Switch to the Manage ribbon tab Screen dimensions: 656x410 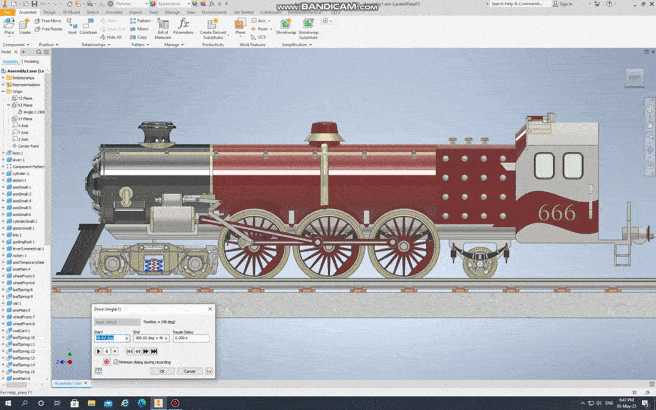pyautogui.click(x=172, y=12)
